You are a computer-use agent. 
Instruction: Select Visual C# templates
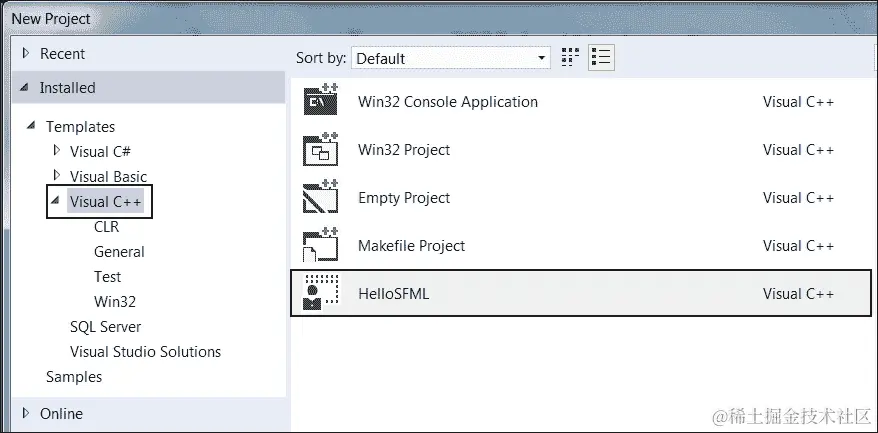[100, 151]
